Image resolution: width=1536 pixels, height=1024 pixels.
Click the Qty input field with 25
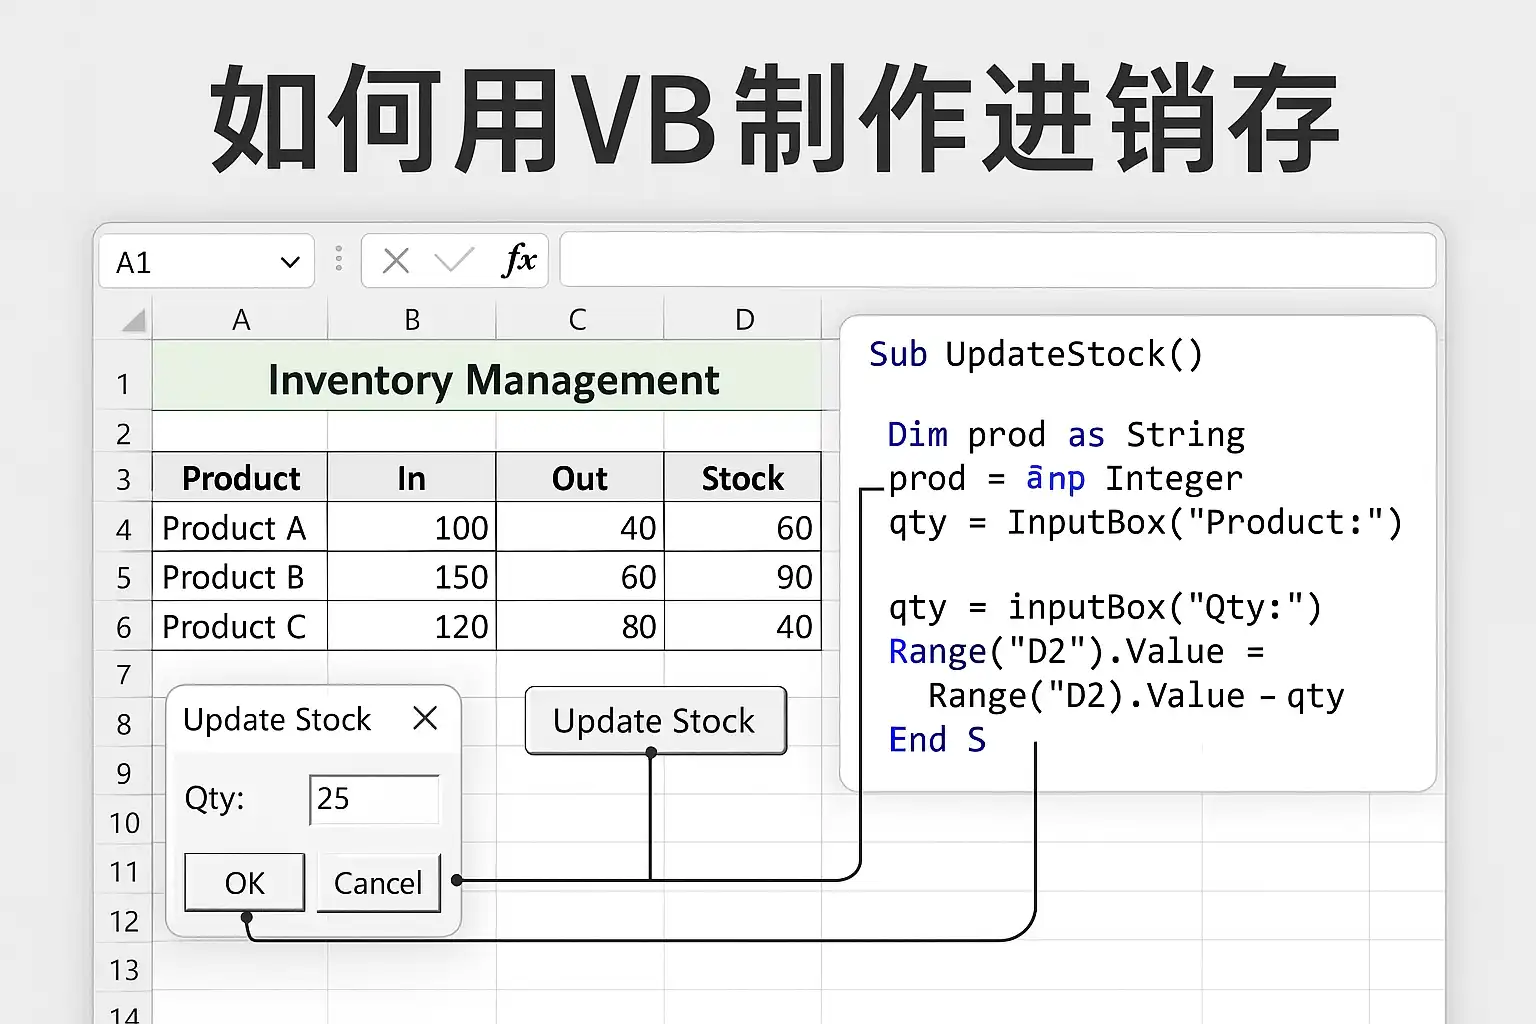pos(374,799)
